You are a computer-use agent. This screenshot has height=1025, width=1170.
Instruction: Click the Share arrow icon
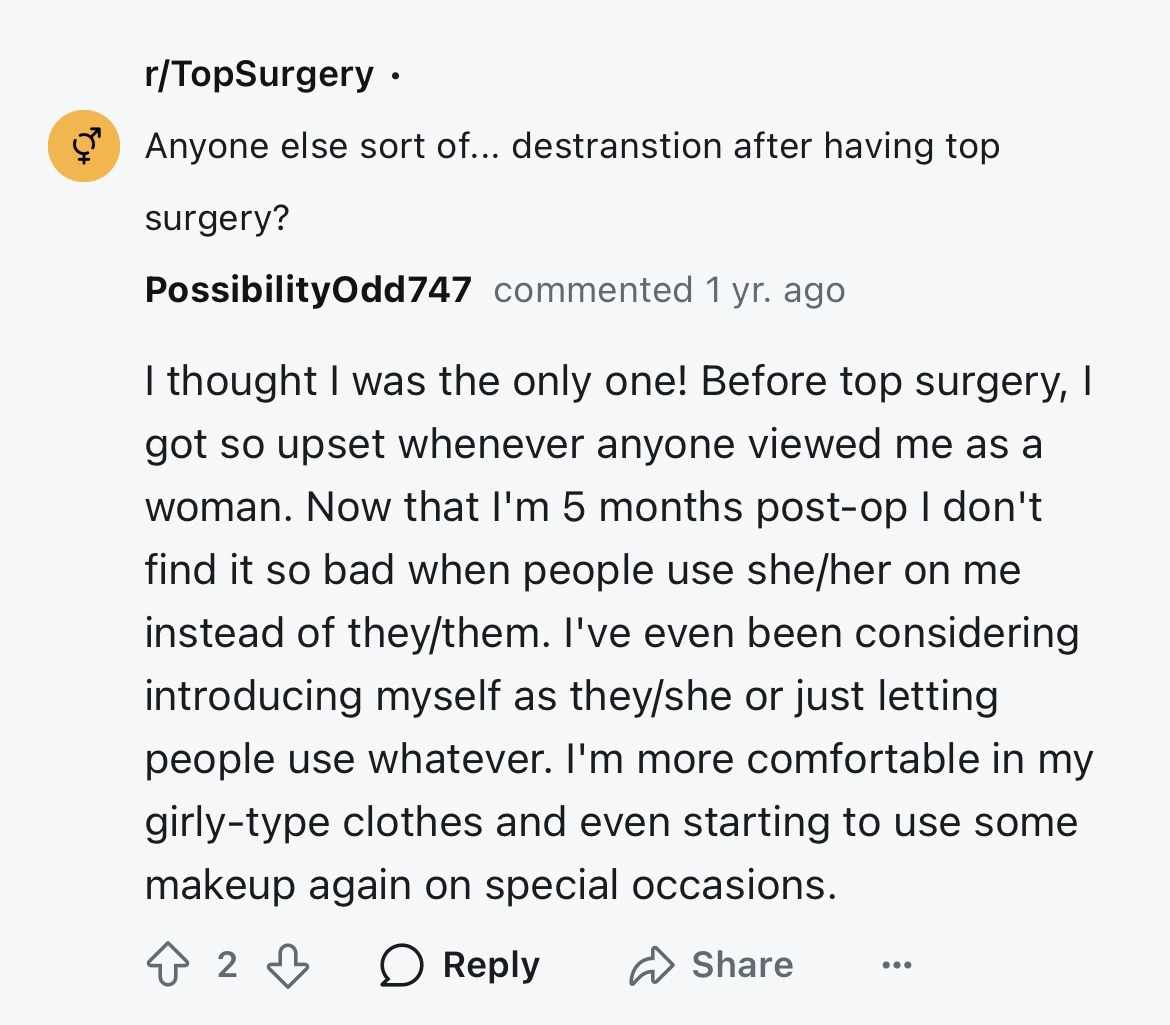pos(652,965)
